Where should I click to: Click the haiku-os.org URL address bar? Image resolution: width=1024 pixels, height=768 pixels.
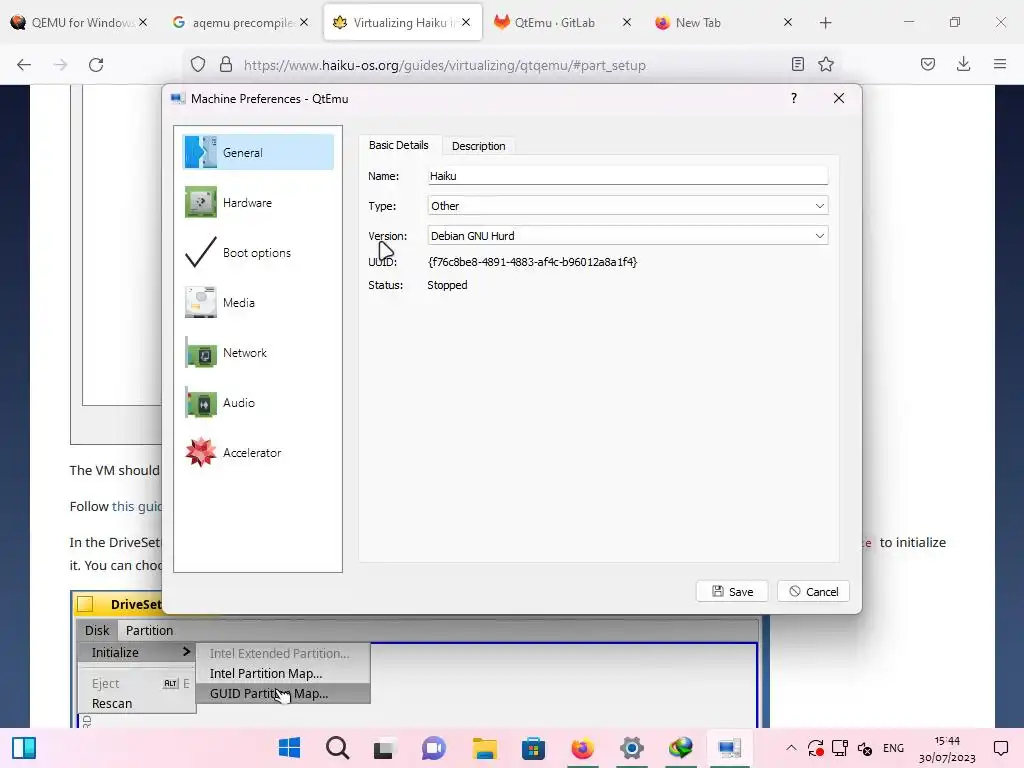click(444, 65)
